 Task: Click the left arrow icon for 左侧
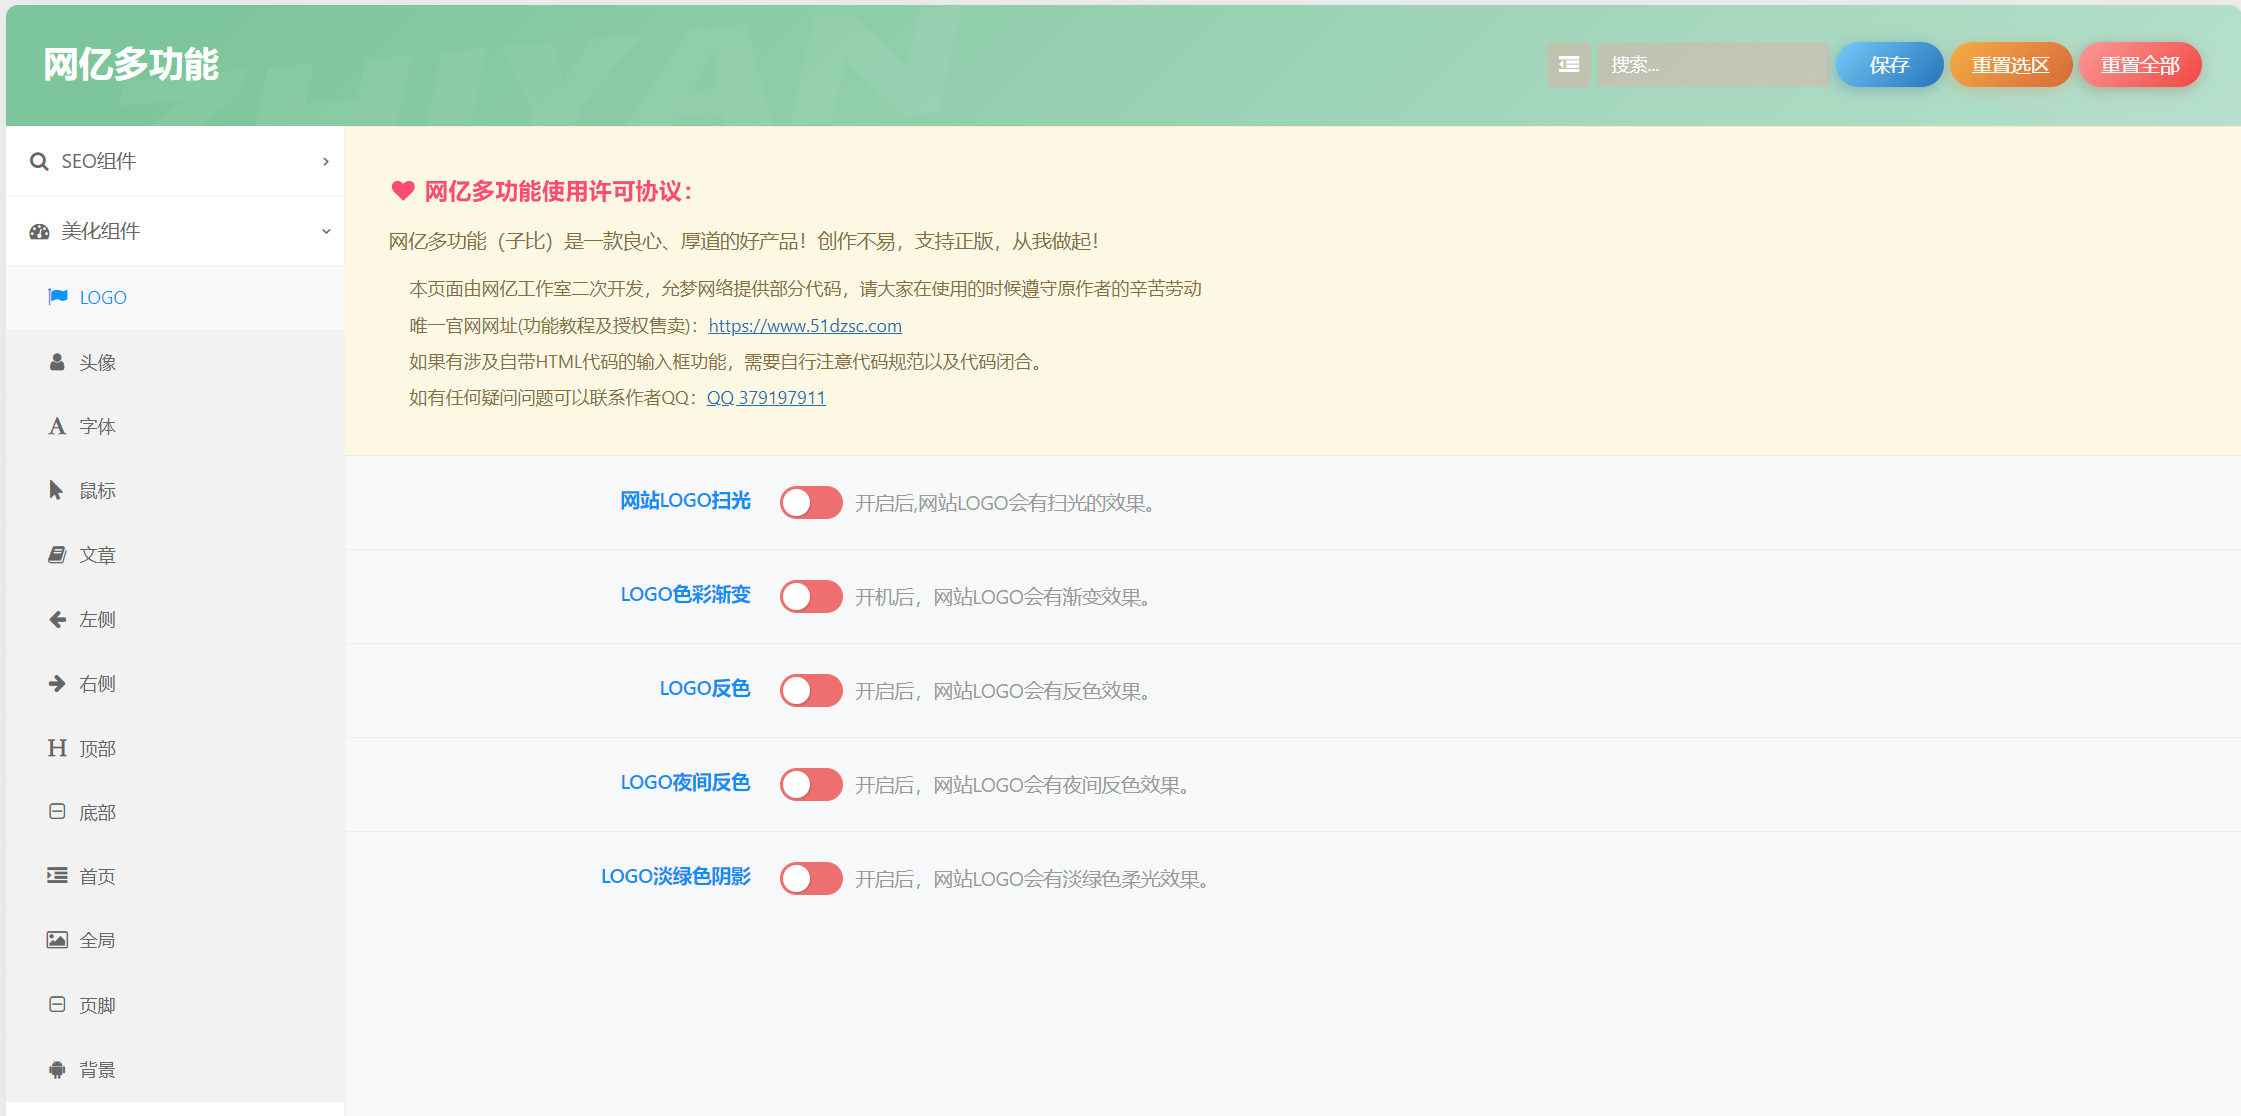[x=57, y=619]
